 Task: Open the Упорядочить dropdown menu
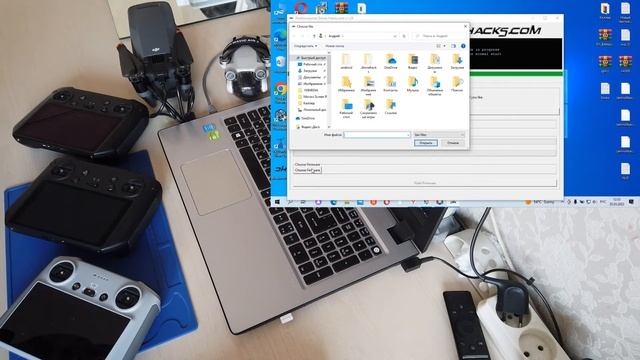[x=305, y=46]
